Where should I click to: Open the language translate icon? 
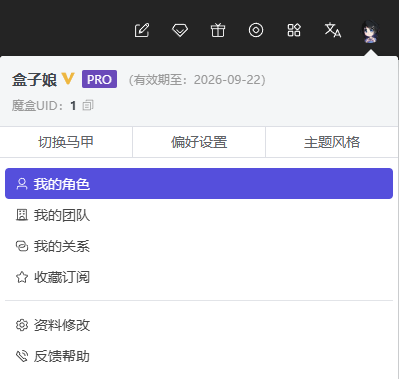[x=333, y=30]
